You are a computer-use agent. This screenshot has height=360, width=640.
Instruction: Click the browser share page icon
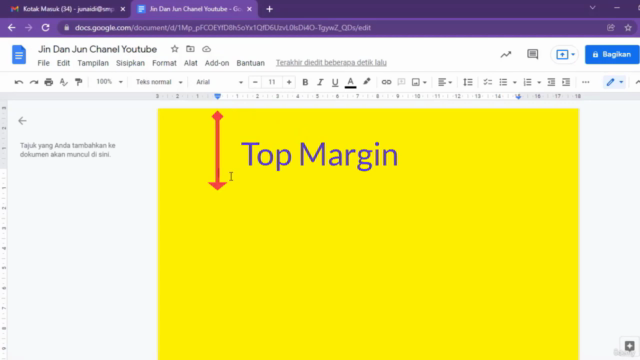[611, 28]
